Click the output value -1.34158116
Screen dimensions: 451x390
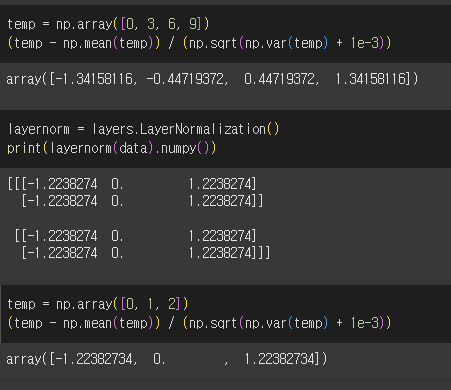pyautogui.click(x=93, y=79)
